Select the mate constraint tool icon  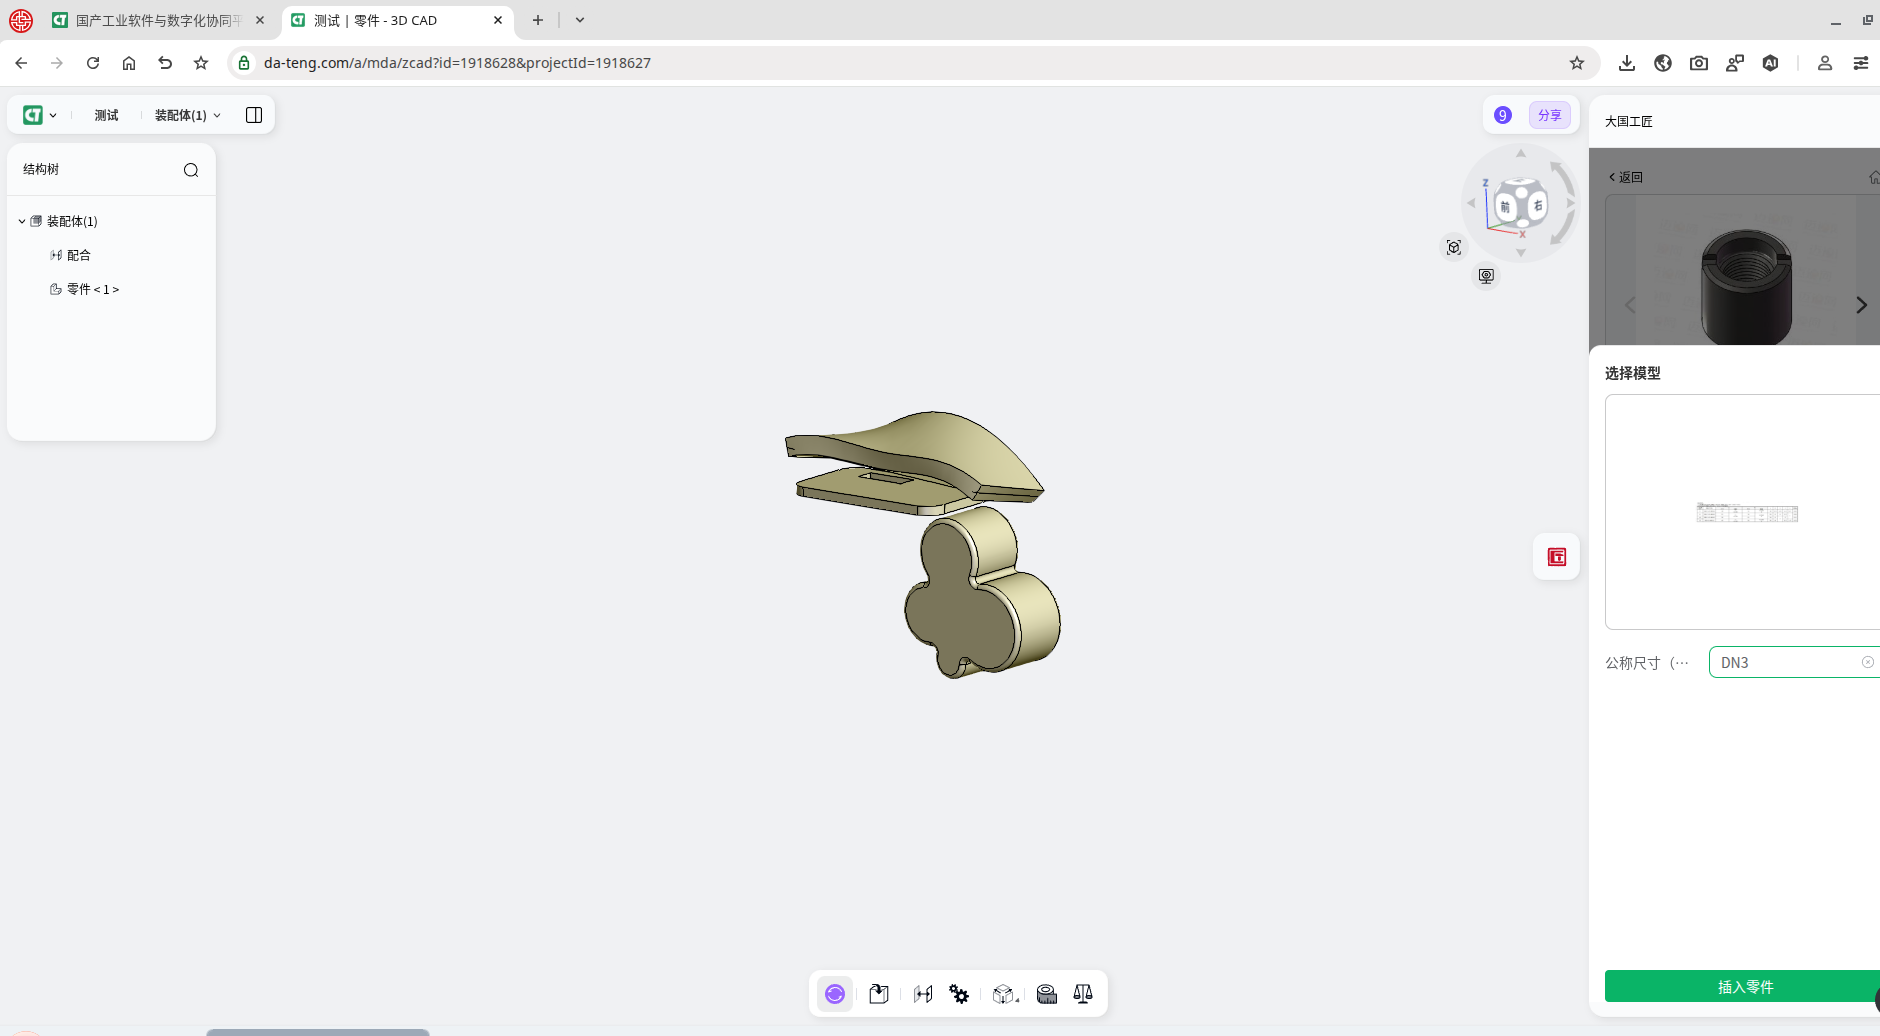[923, 994]
